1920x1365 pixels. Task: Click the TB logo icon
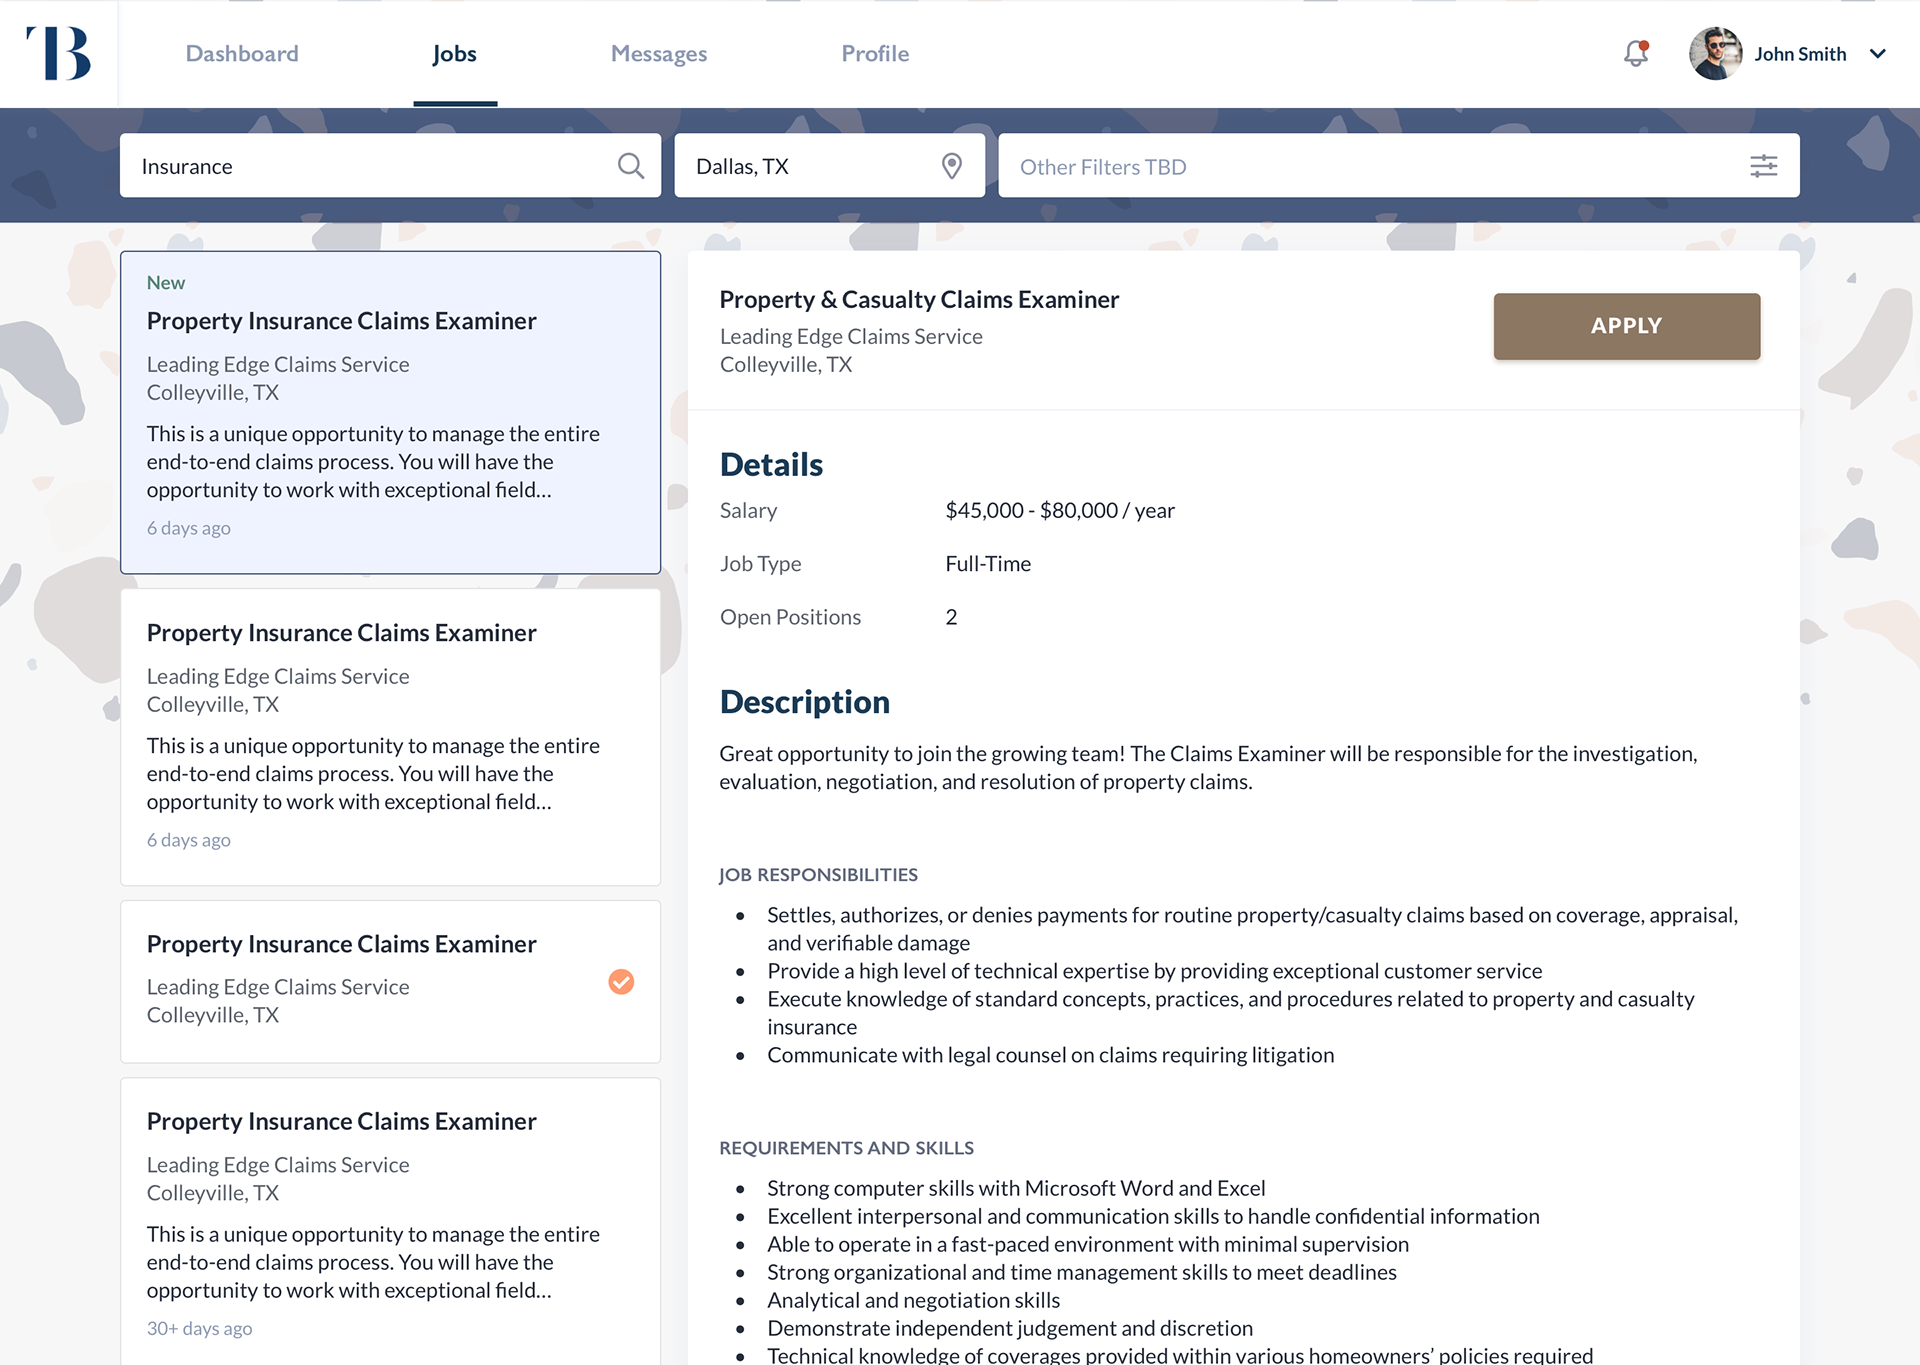pos(58,53)
